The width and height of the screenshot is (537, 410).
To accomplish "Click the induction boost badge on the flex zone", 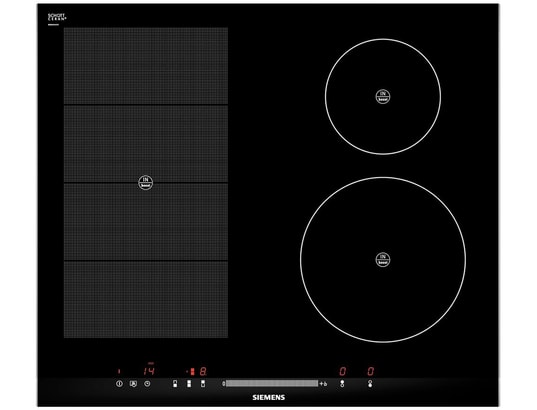I will [x=146, y=183].
